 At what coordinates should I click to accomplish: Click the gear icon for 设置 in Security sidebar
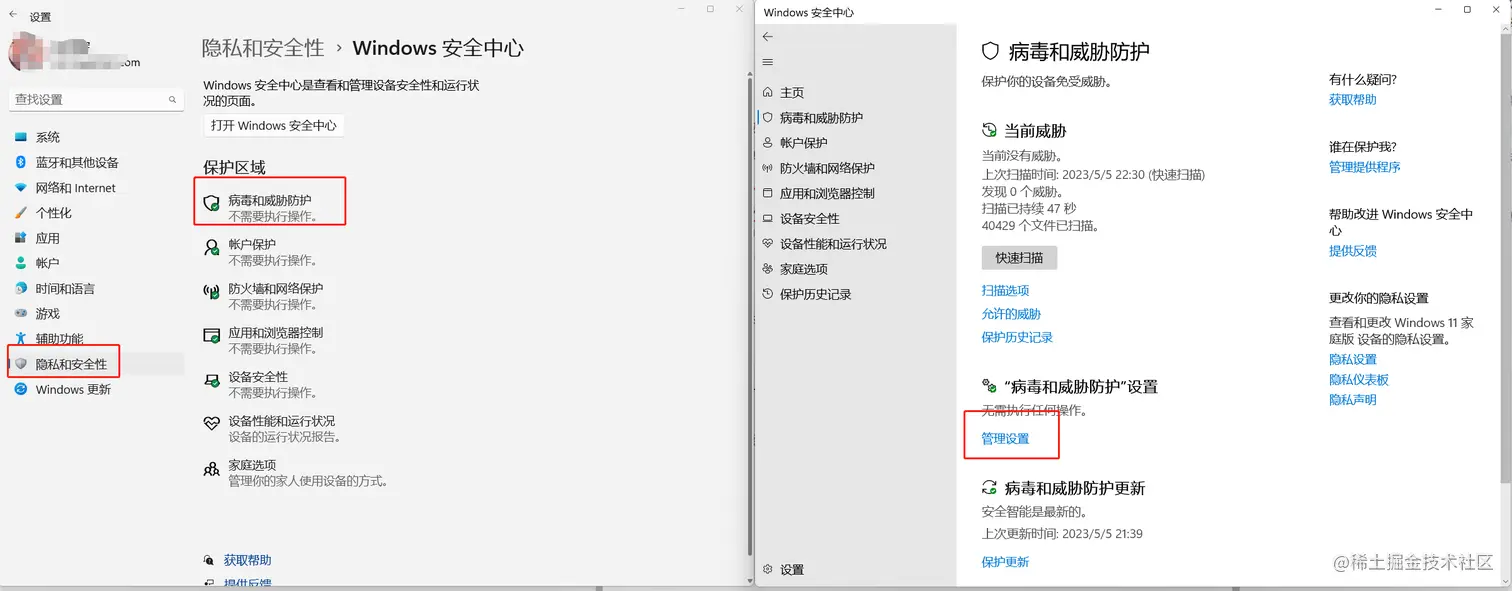768,569
